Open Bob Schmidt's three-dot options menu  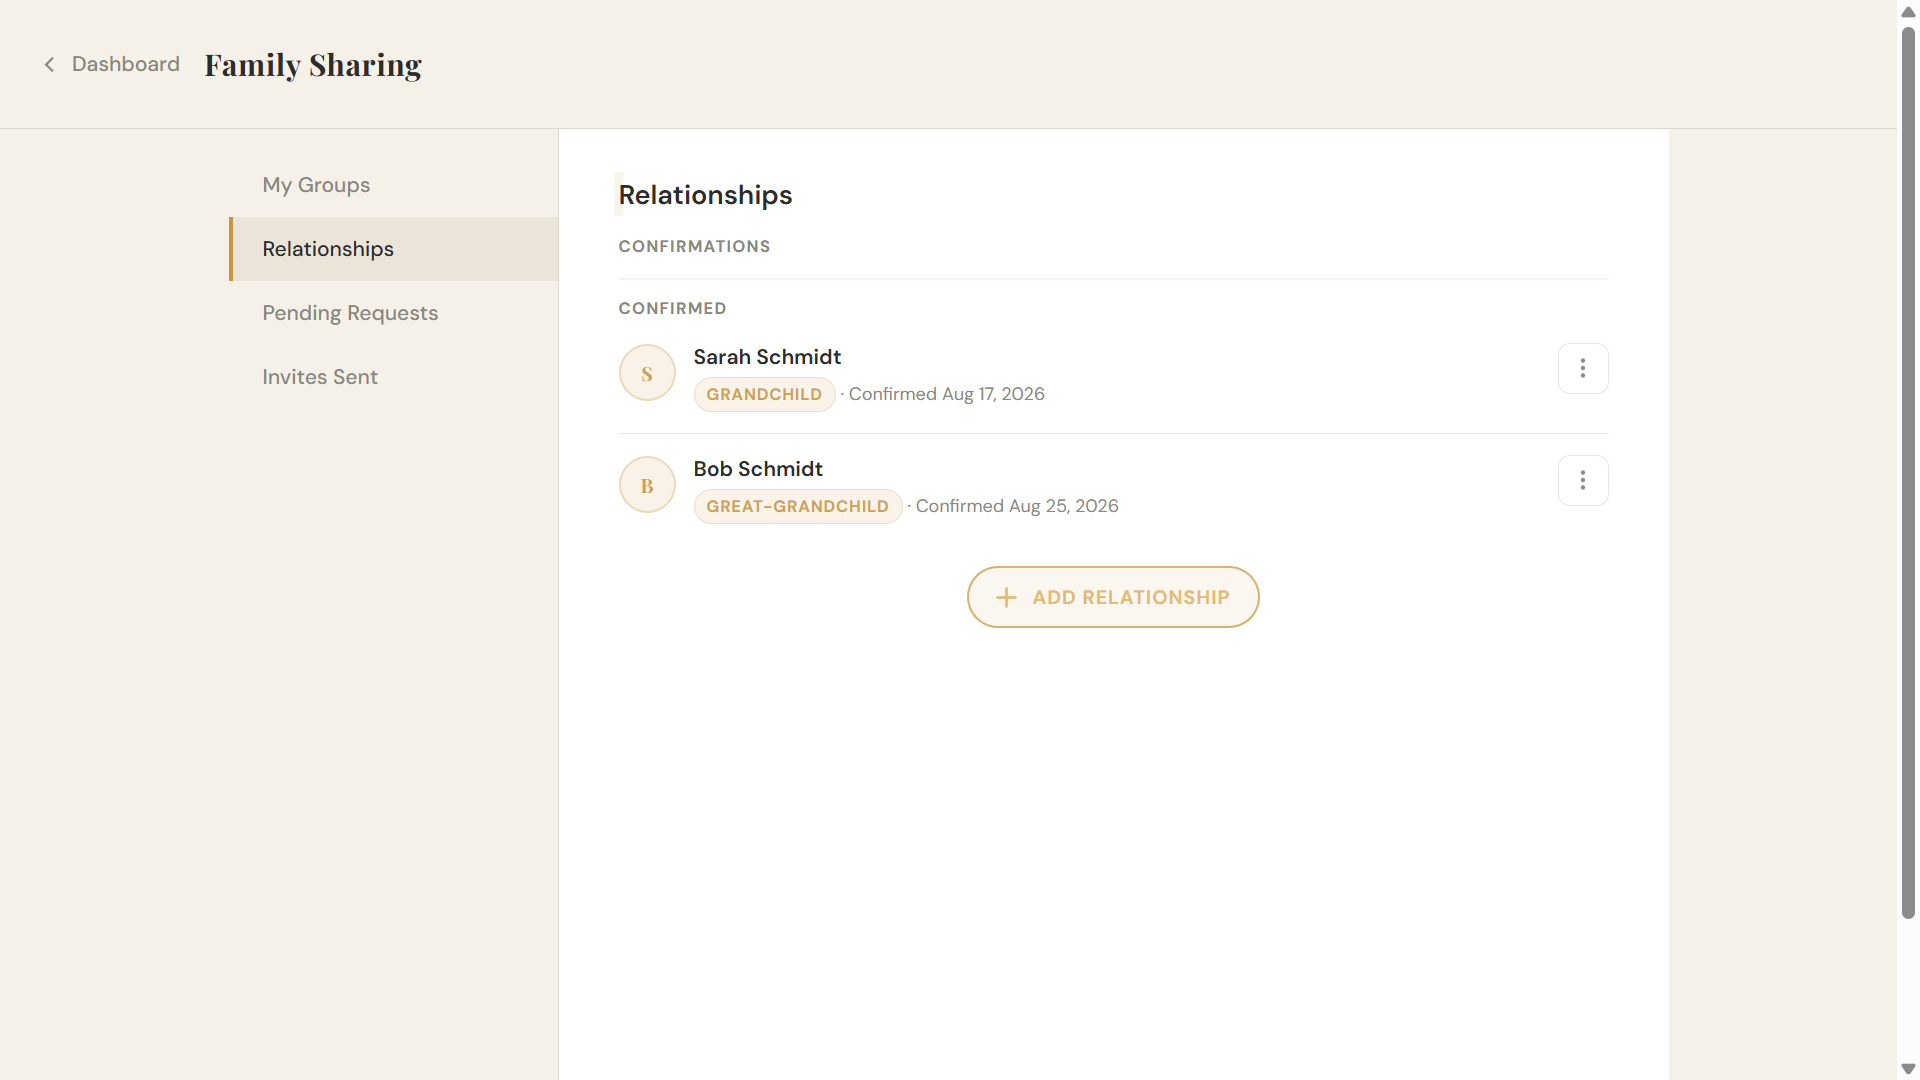[1583, 481]
